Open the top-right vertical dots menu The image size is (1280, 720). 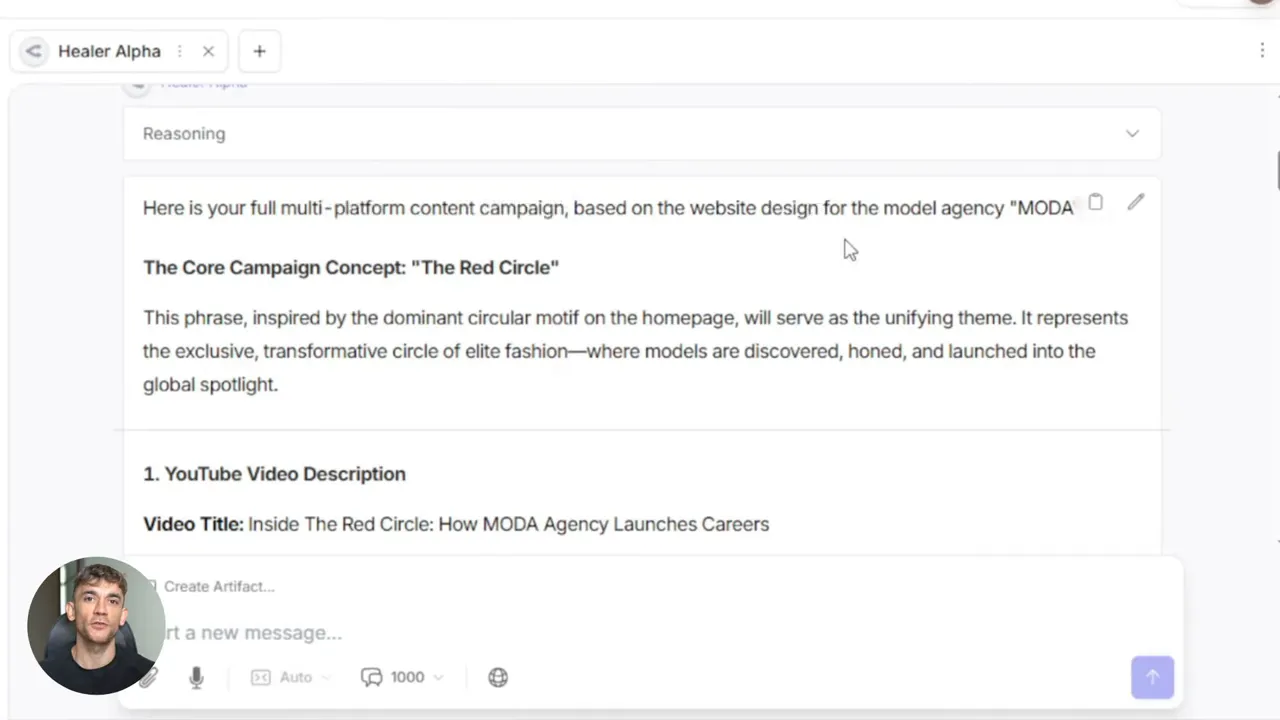tap(1262, 50)
